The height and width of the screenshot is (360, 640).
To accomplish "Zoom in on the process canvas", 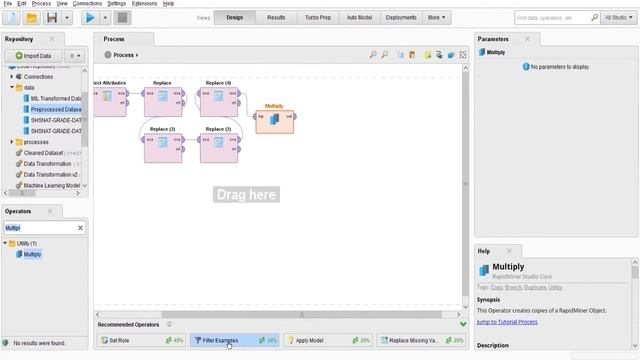I will pos(373,55).
